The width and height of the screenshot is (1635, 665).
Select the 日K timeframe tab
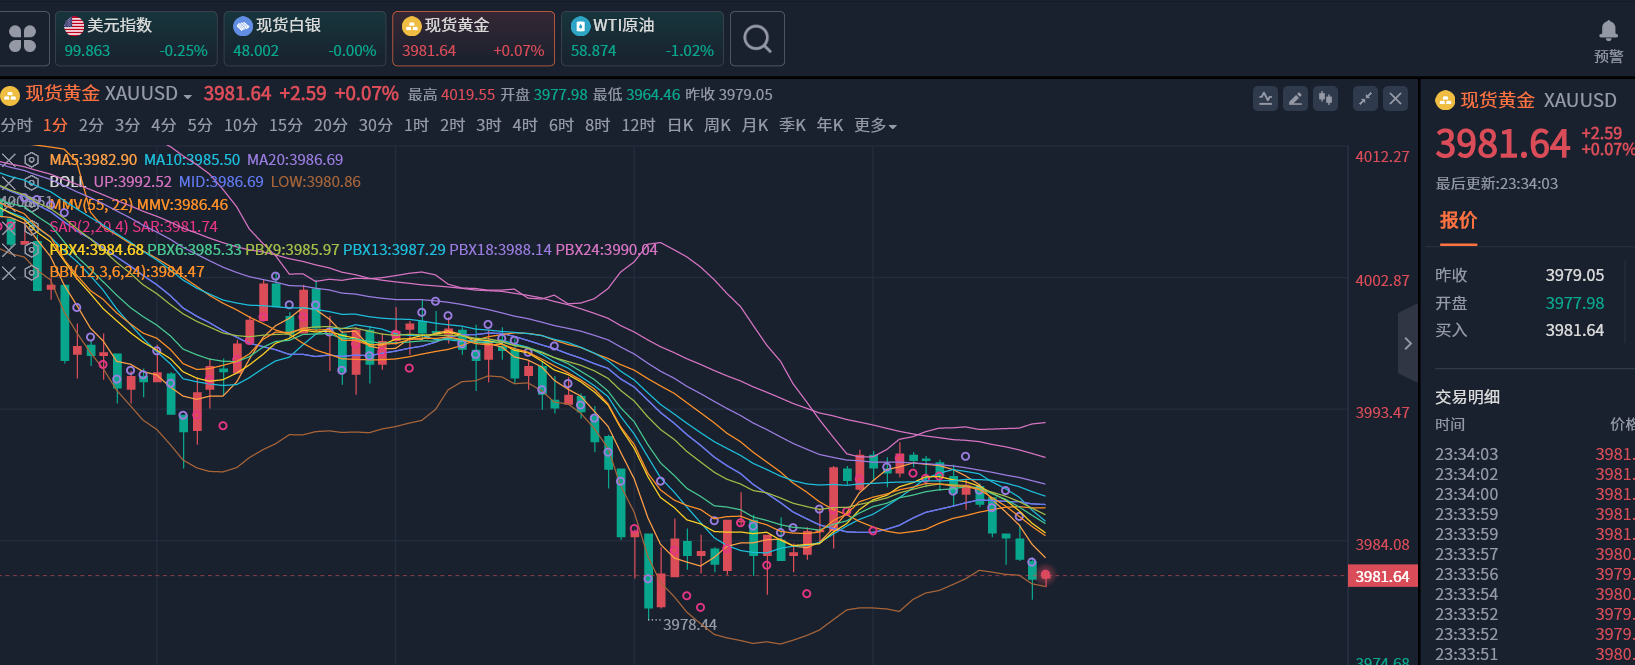coord(680,126)
